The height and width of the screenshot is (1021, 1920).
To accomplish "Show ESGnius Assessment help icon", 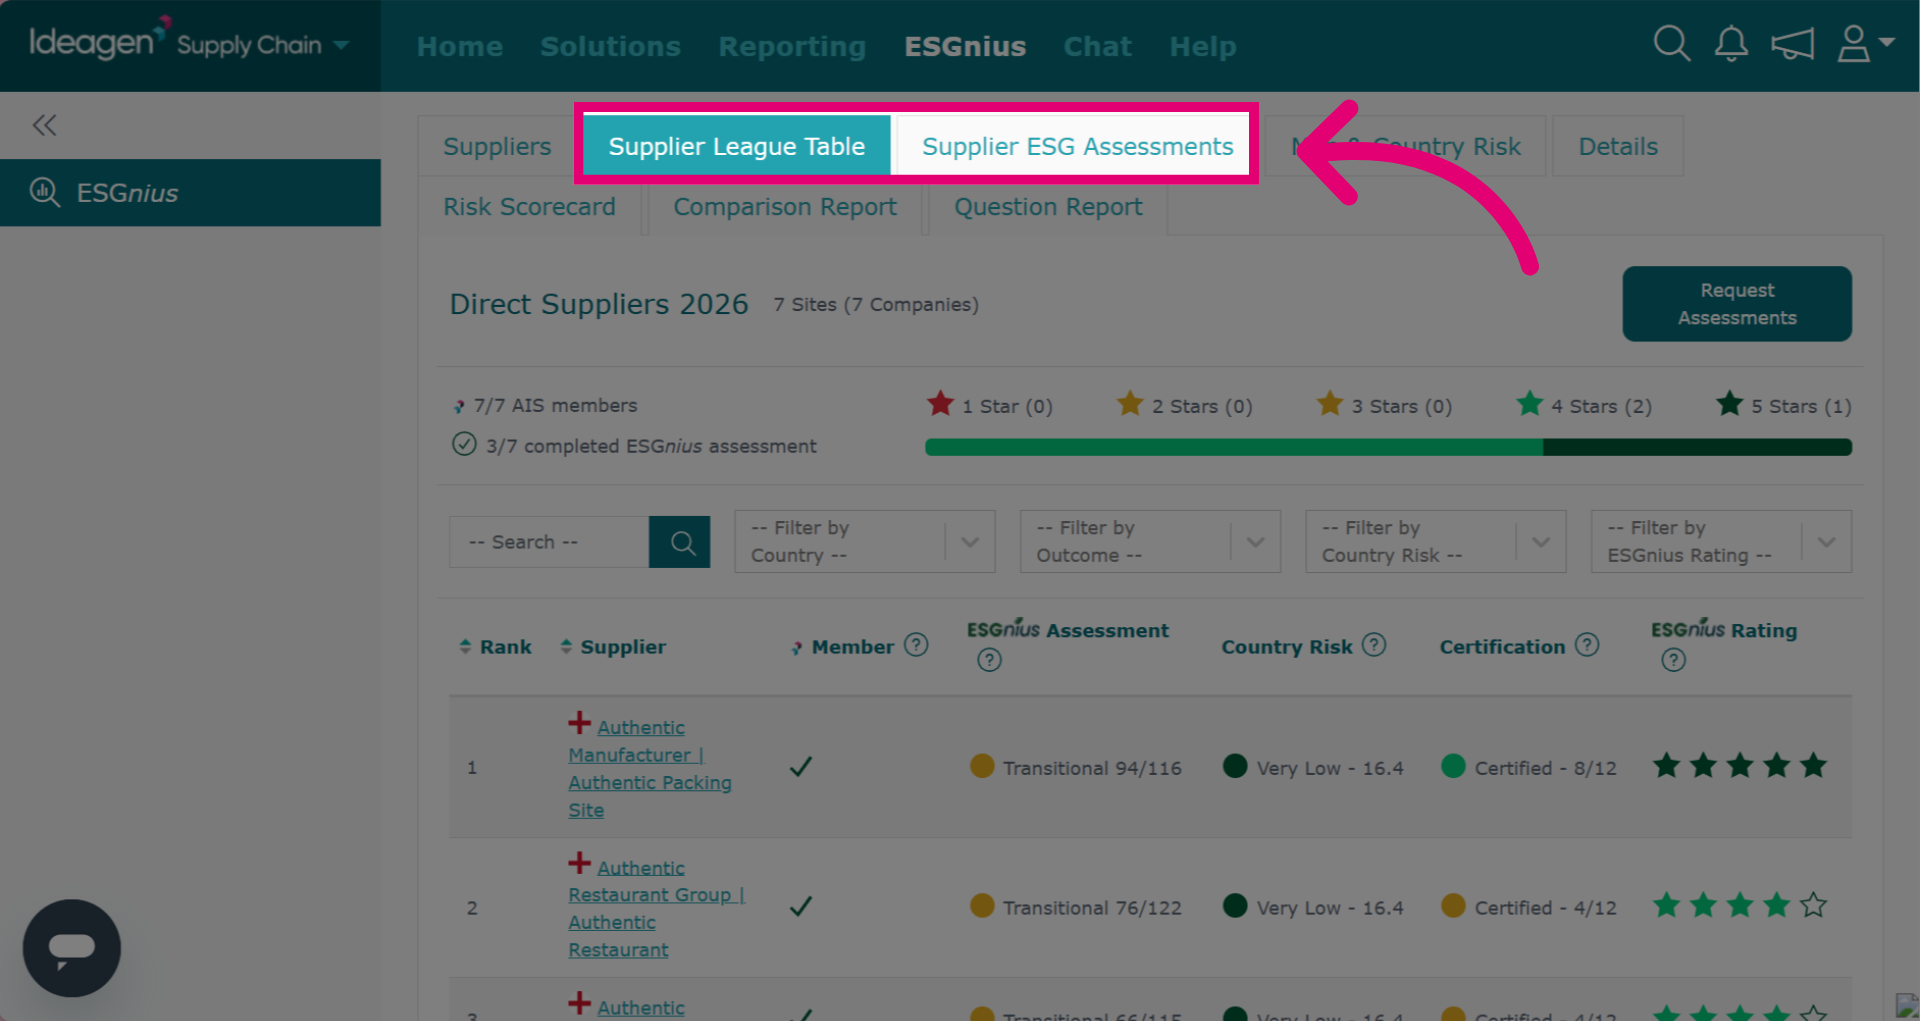I will click(989, 660).
